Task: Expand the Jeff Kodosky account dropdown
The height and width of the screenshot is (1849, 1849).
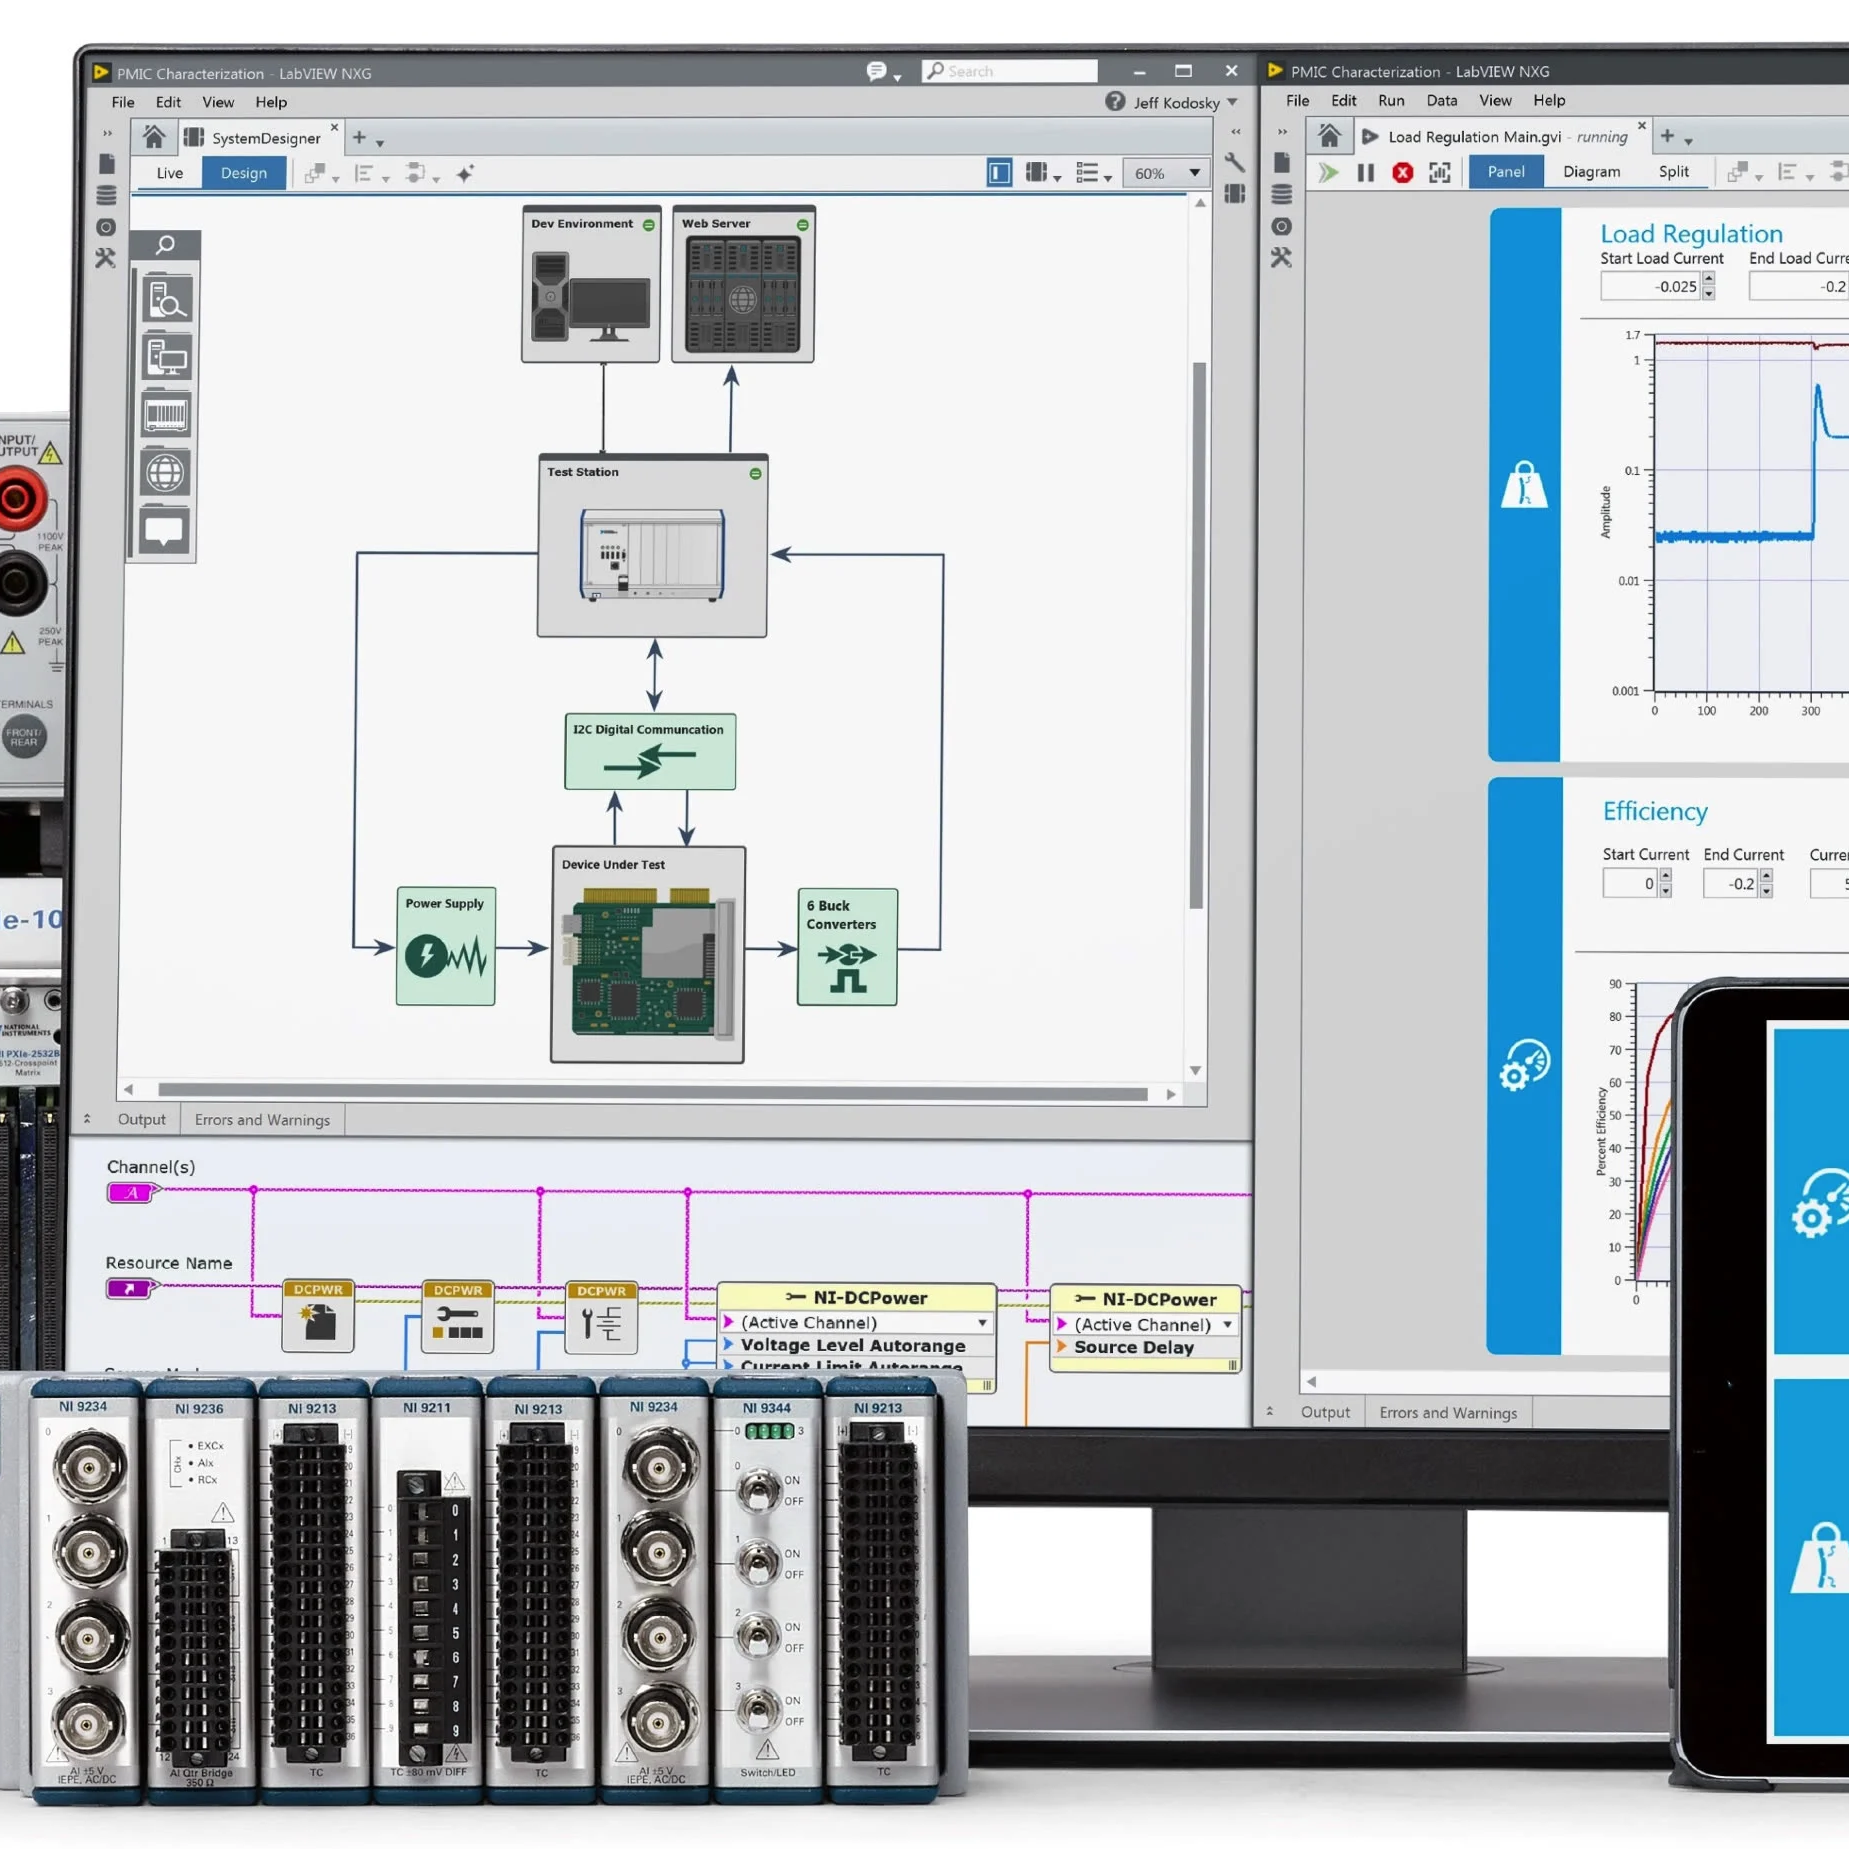Action: 1232,102
